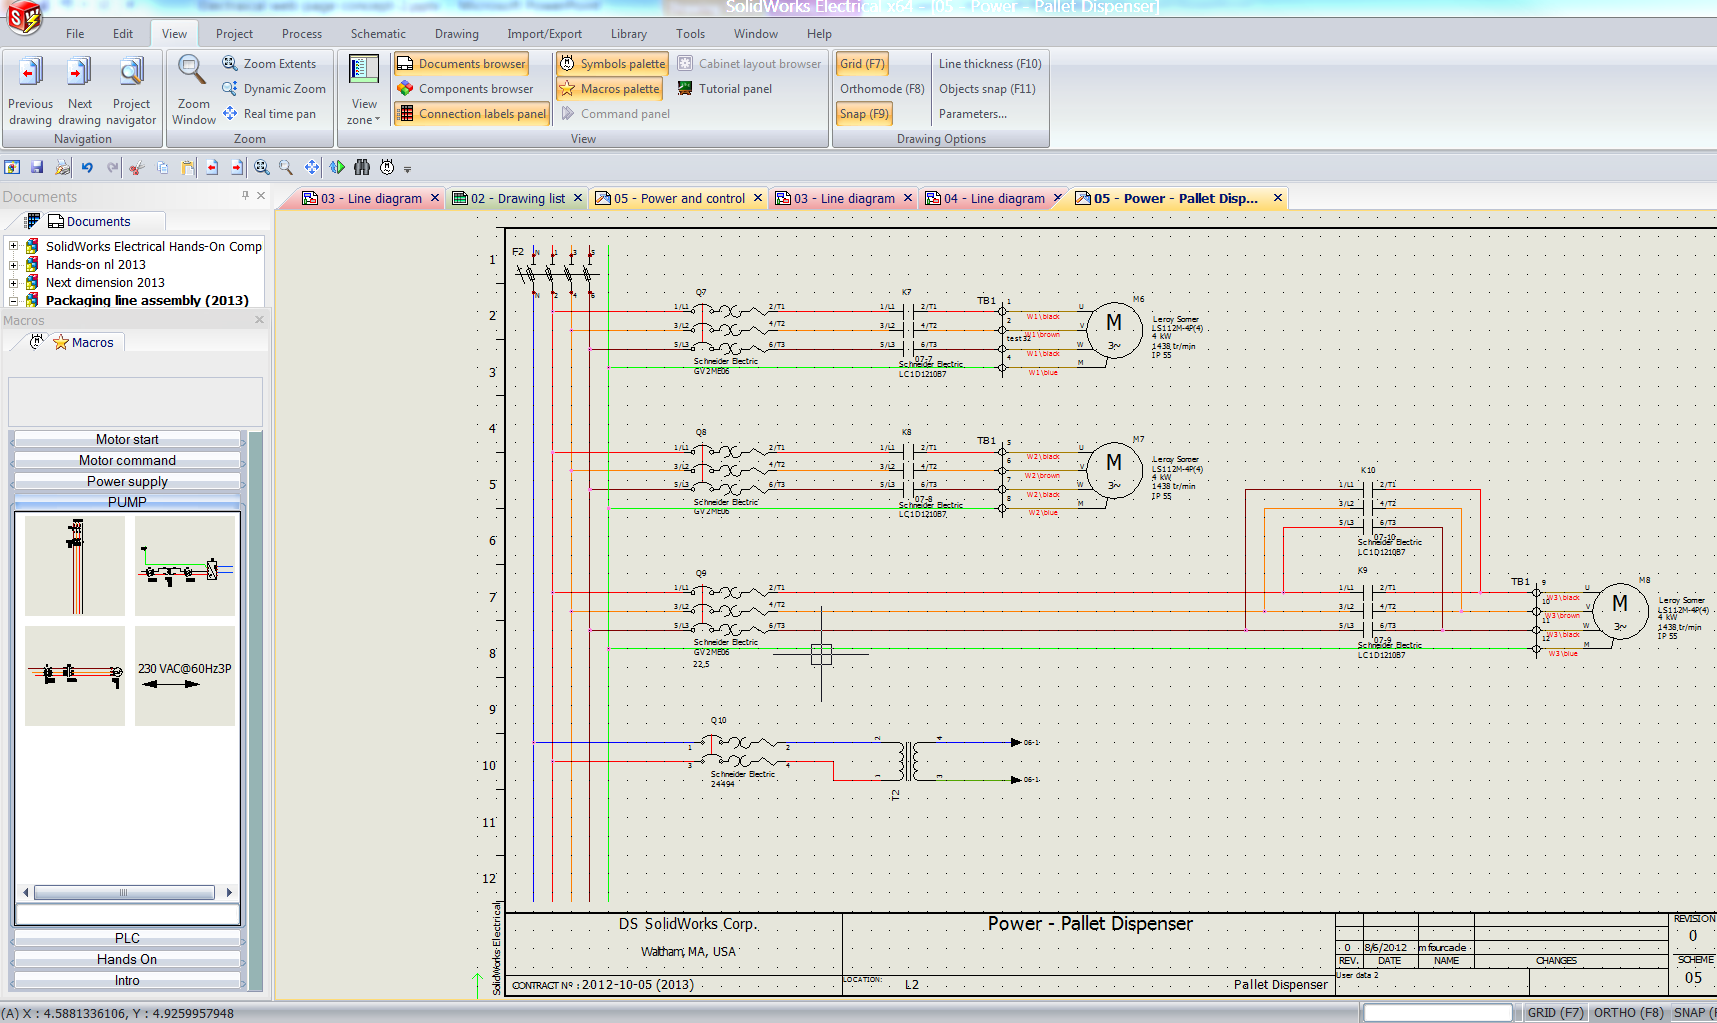
Task: Open the Tutorial panel
Action: [x=725, y=88]
